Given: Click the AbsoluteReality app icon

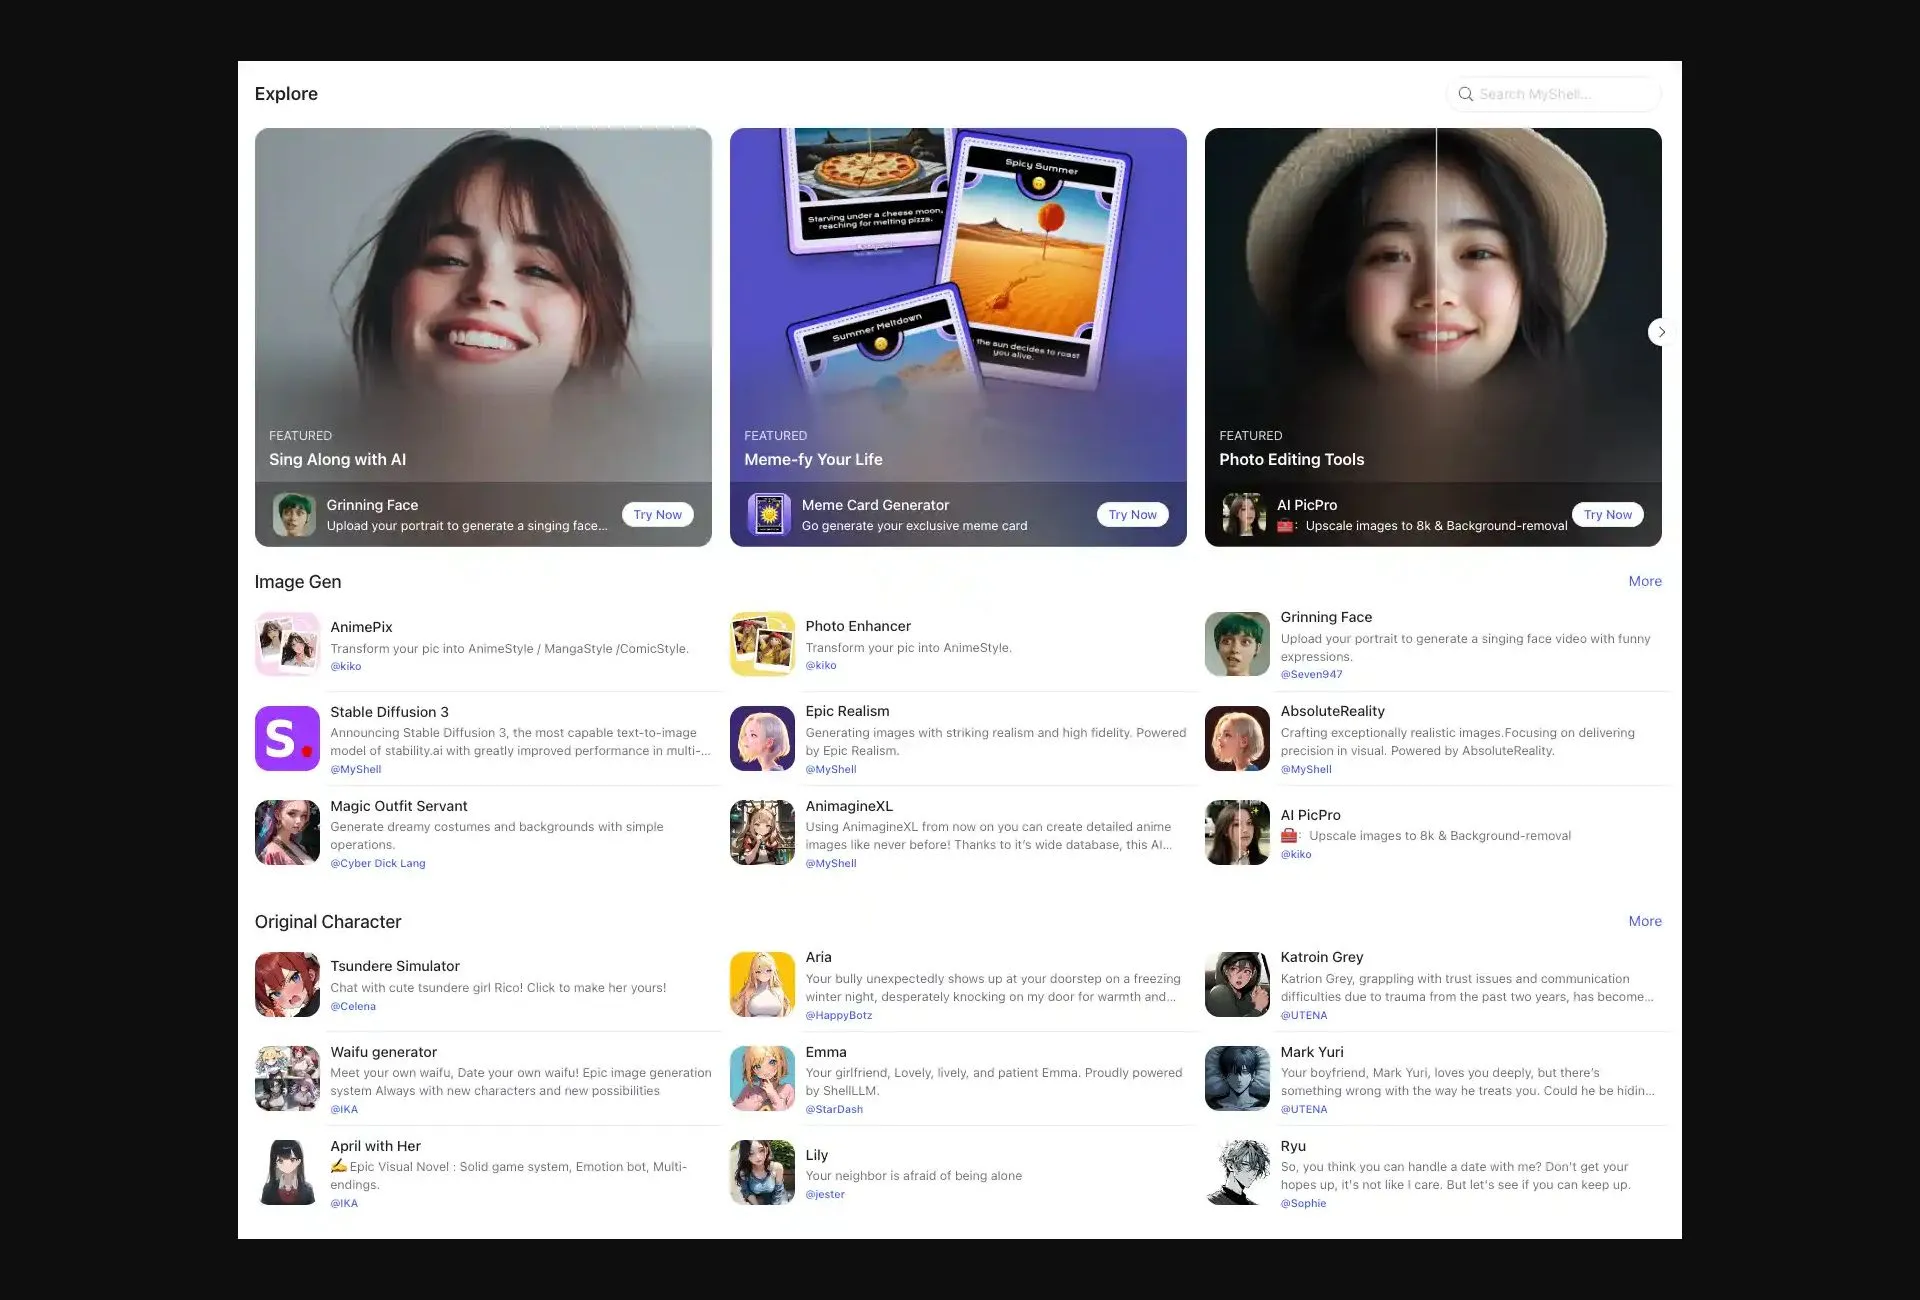Looking at the screenshot, I should click(1237, 738).
